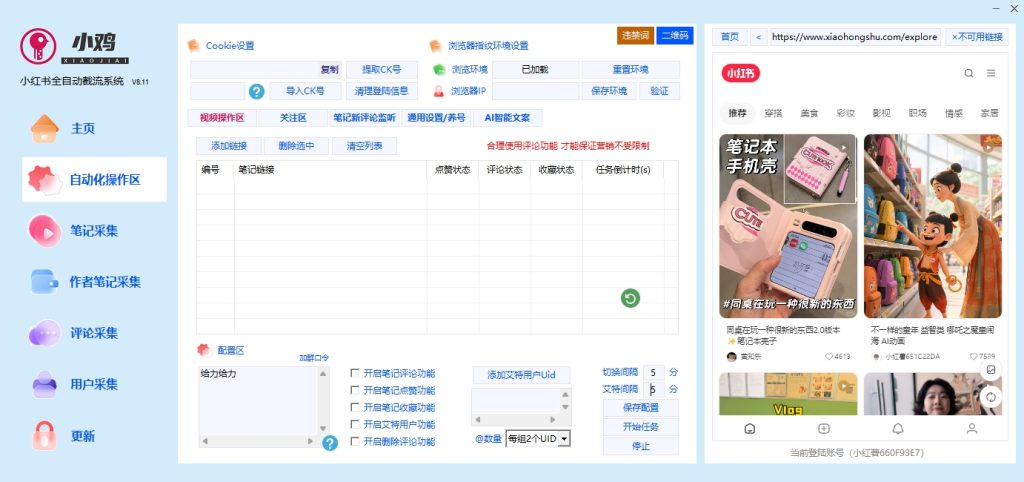This screenshot has width=1024, height=482.
Task: Click the 切换间隔 minutes input field
Action: point(654,372)
